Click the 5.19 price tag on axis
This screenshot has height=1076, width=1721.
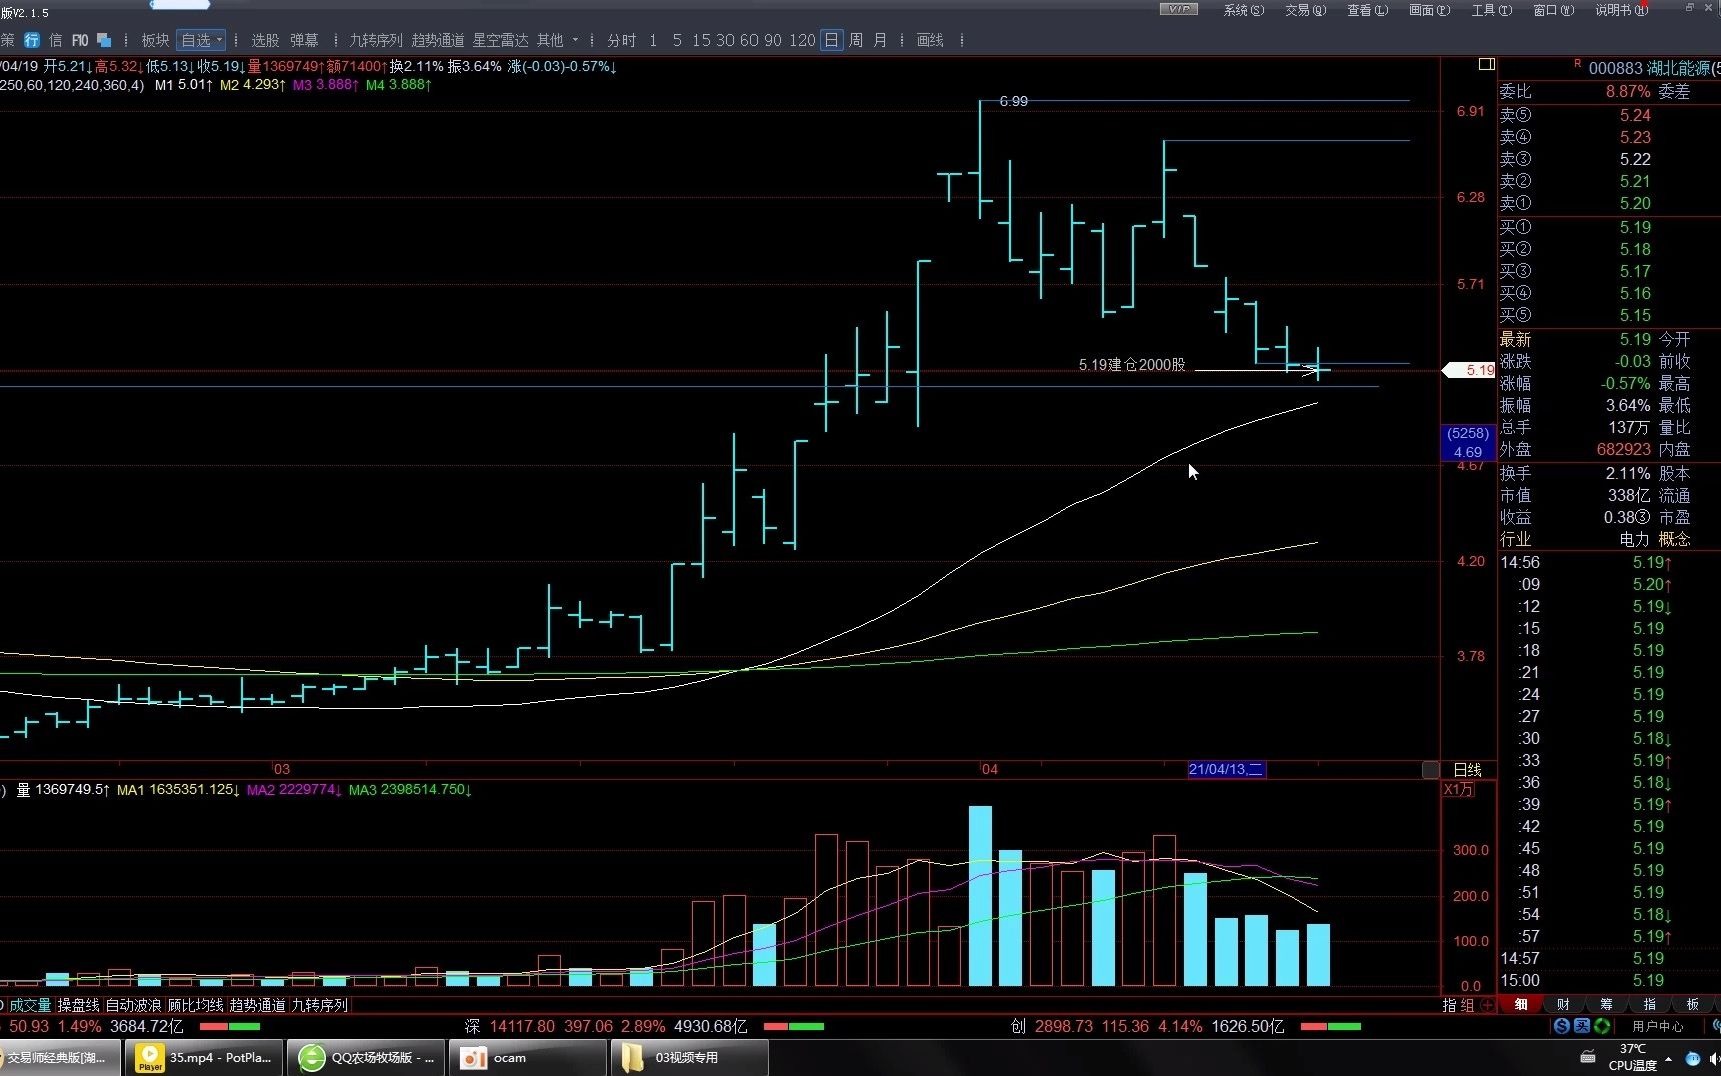click(1470, 370)
